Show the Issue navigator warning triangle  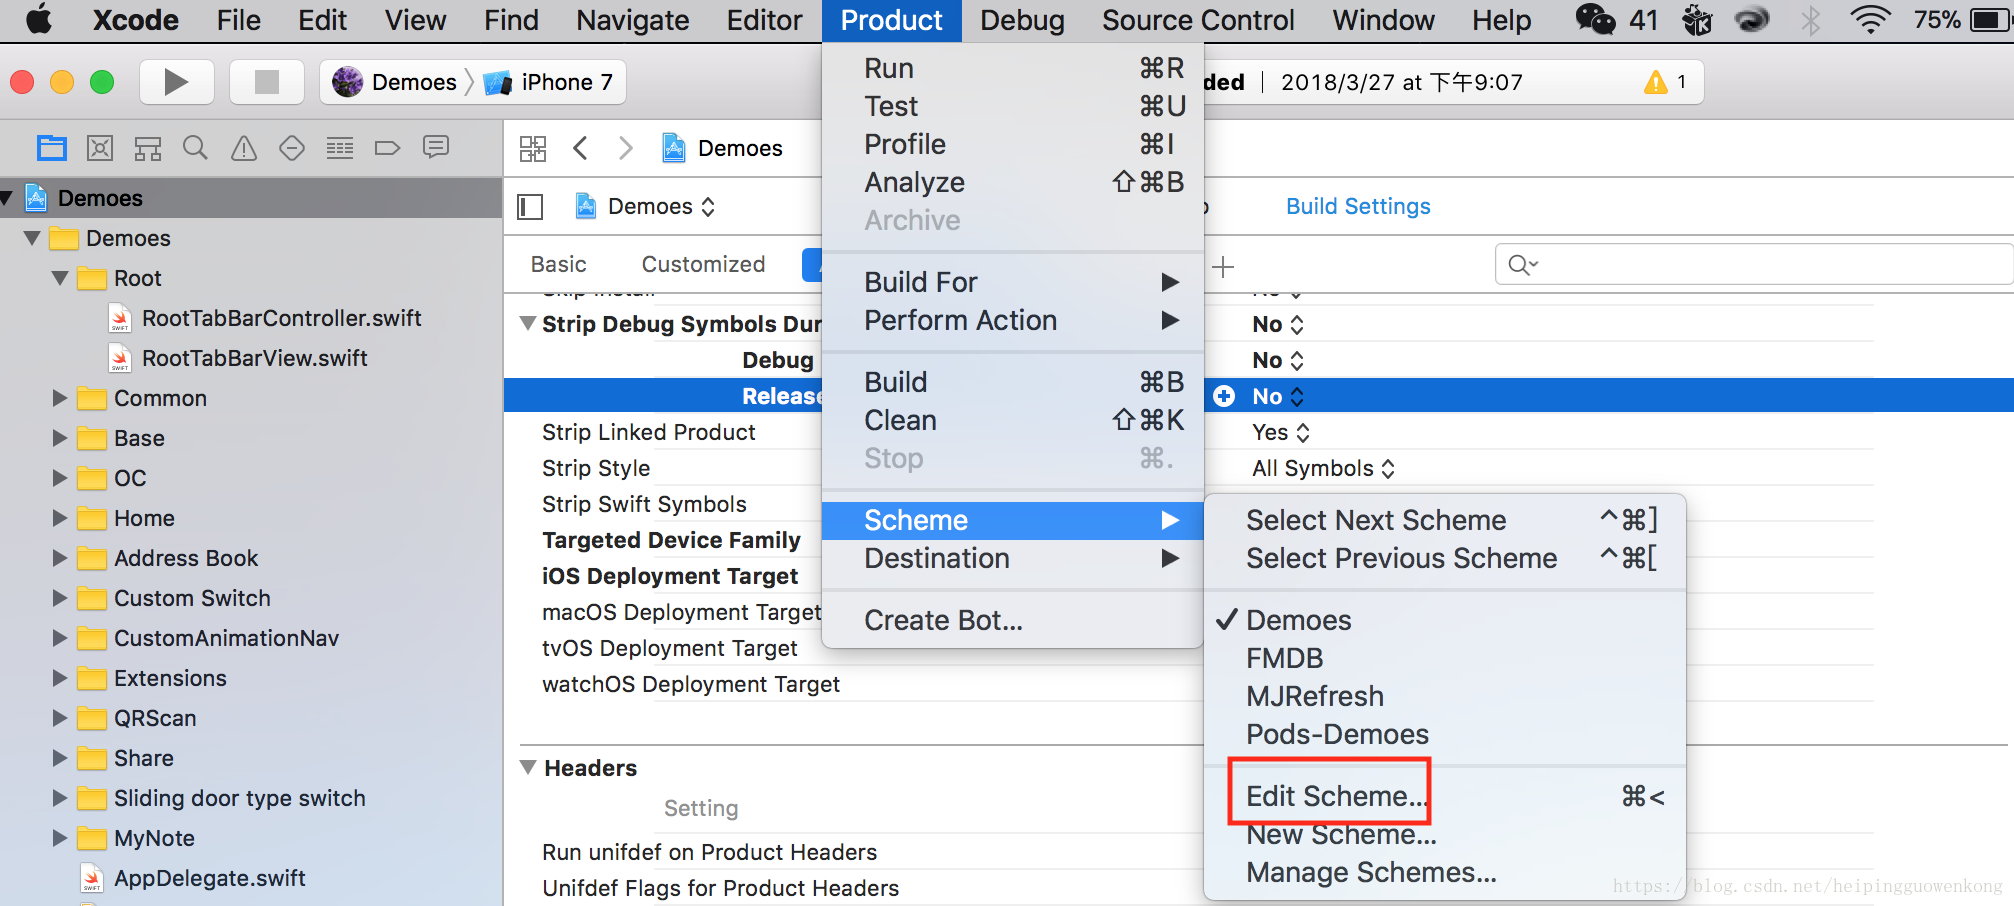243,147
